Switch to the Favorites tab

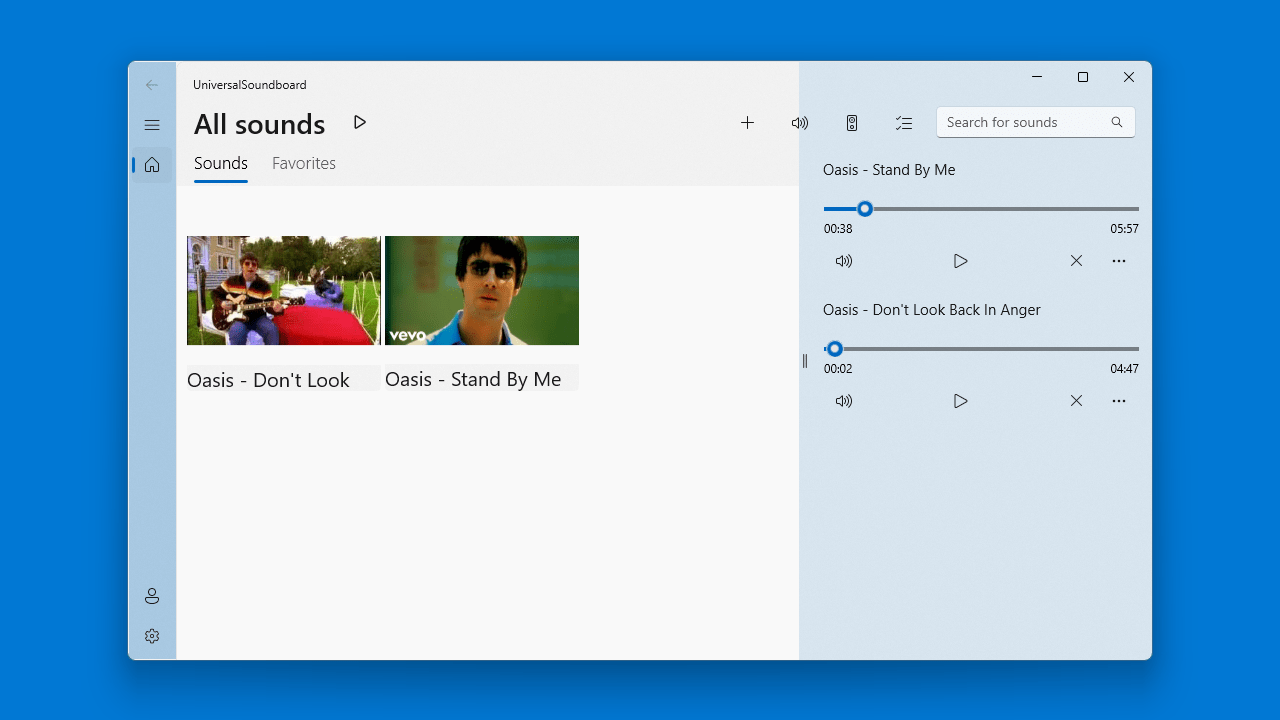[x=304, y=164]
